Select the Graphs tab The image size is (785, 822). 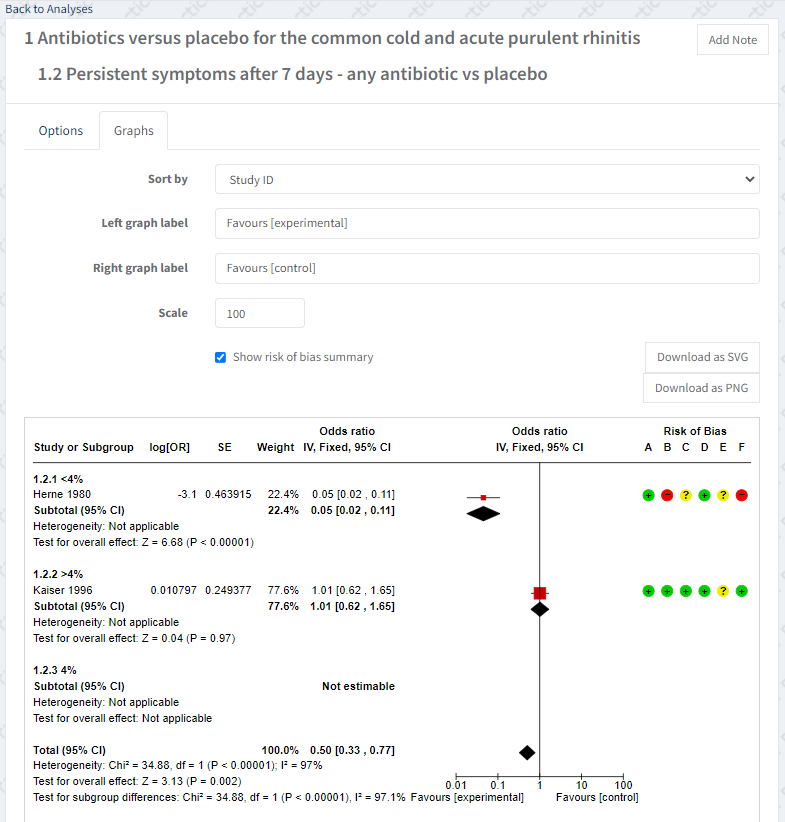(133, 131)
